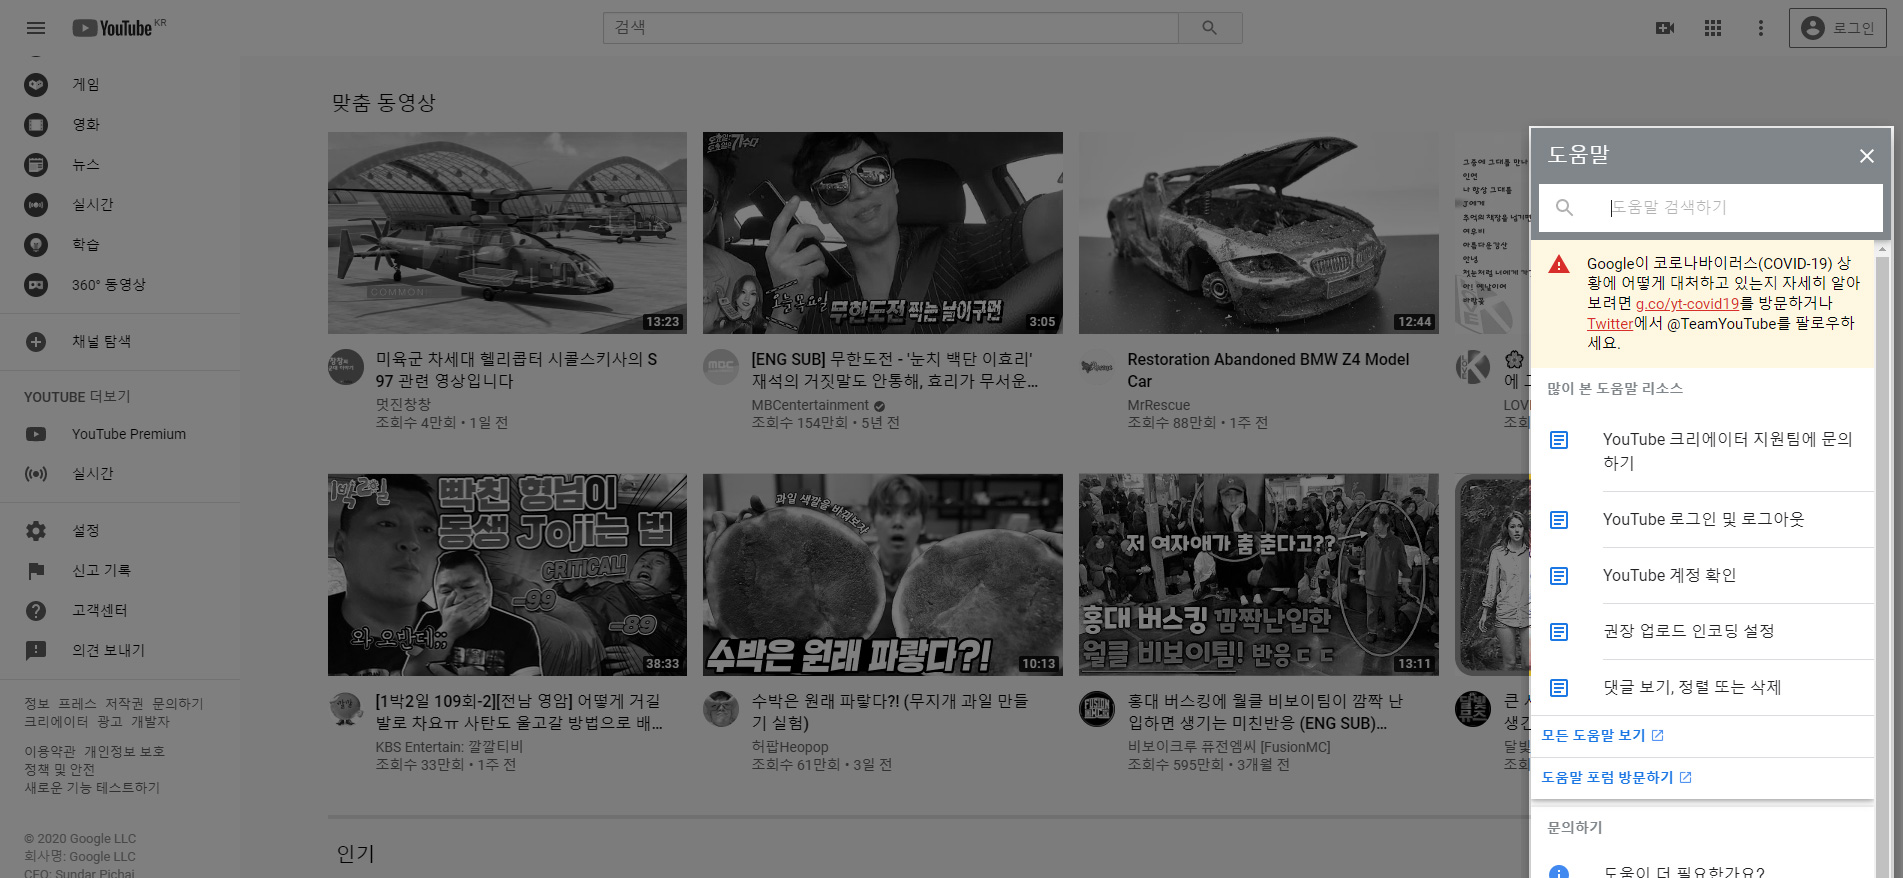Open the 홍대 버스킹 video thumbnail
This screenshot has width=1903, height=878.
pos(1259,575)
